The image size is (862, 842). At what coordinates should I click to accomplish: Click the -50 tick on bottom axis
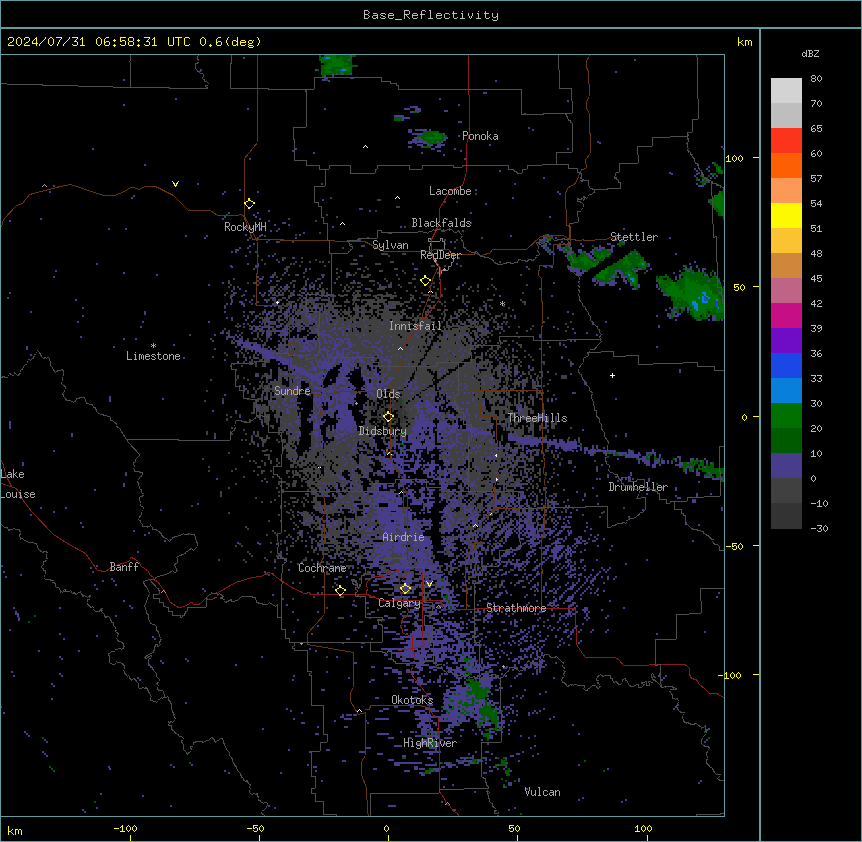(255, 828)
